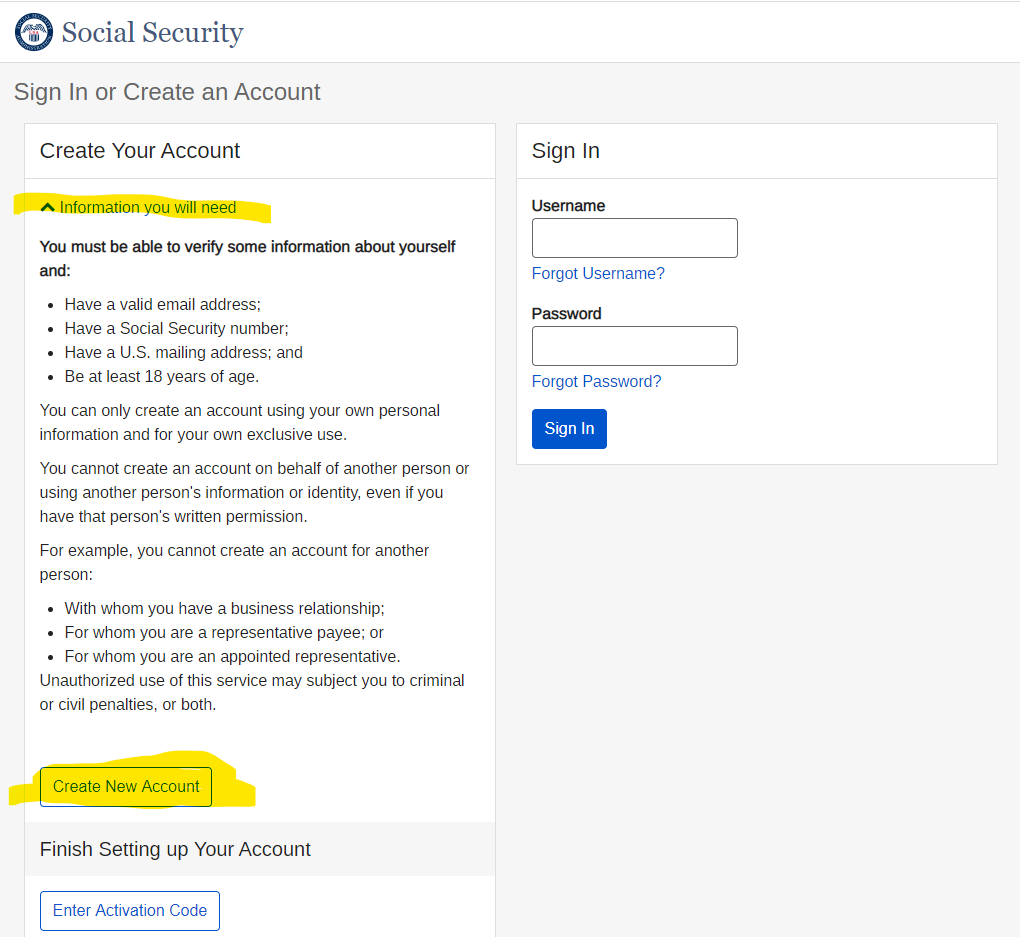Image resolution: width=1020 pixels, height=937 pixels.
Task: Click the Password field label
Action: (x=566, y=314)
